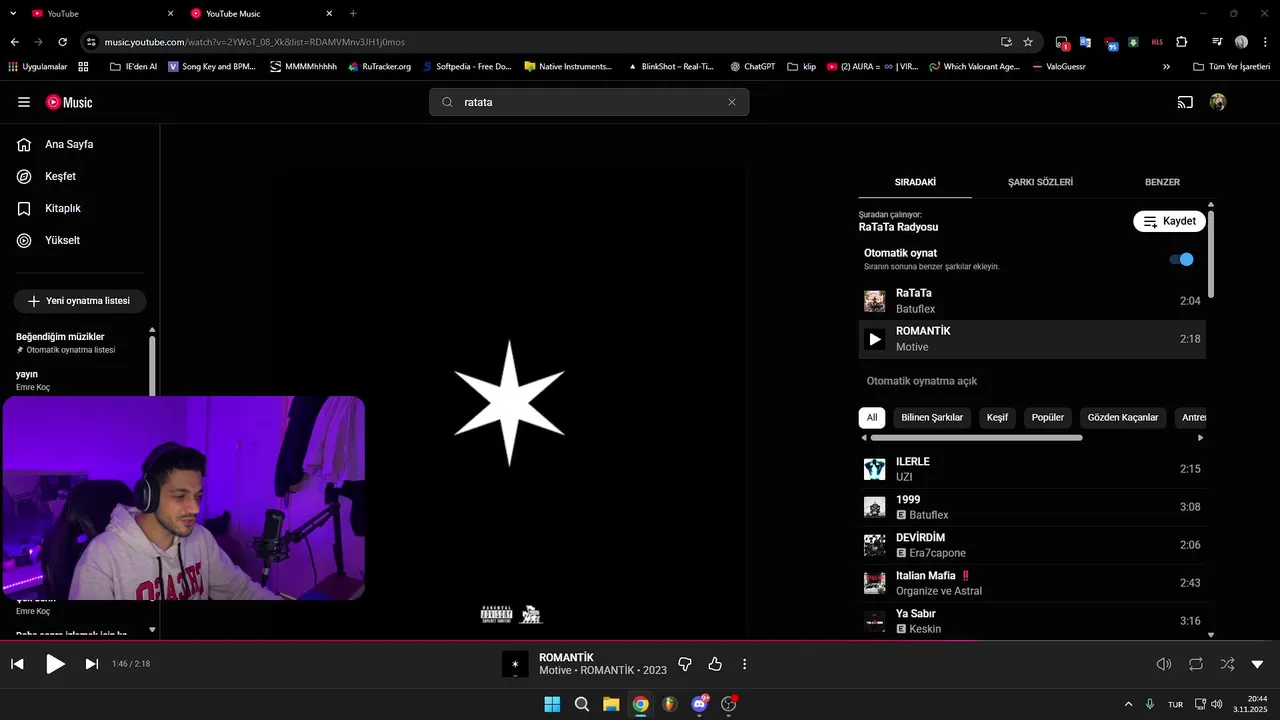Open a new browser tab
Viewport: 1280px width, 720px height.
[x=353, y=13]
